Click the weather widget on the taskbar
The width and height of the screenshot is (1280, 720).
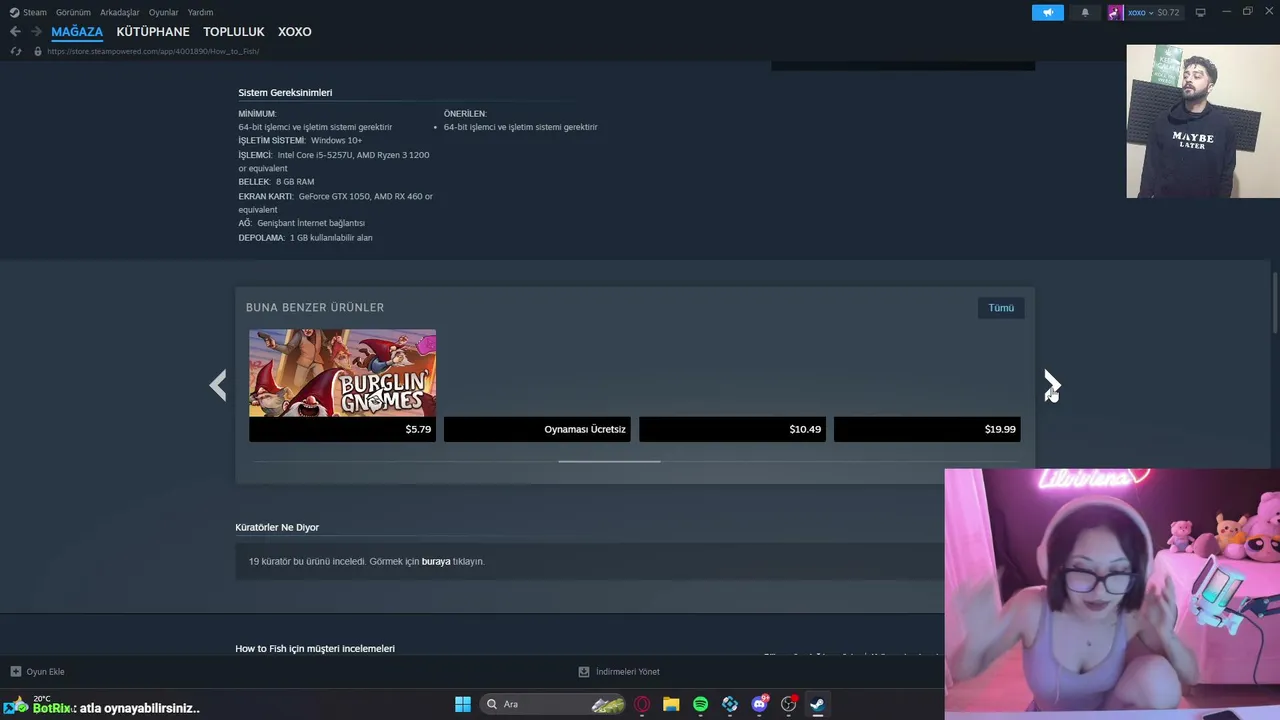click(30, 704)
